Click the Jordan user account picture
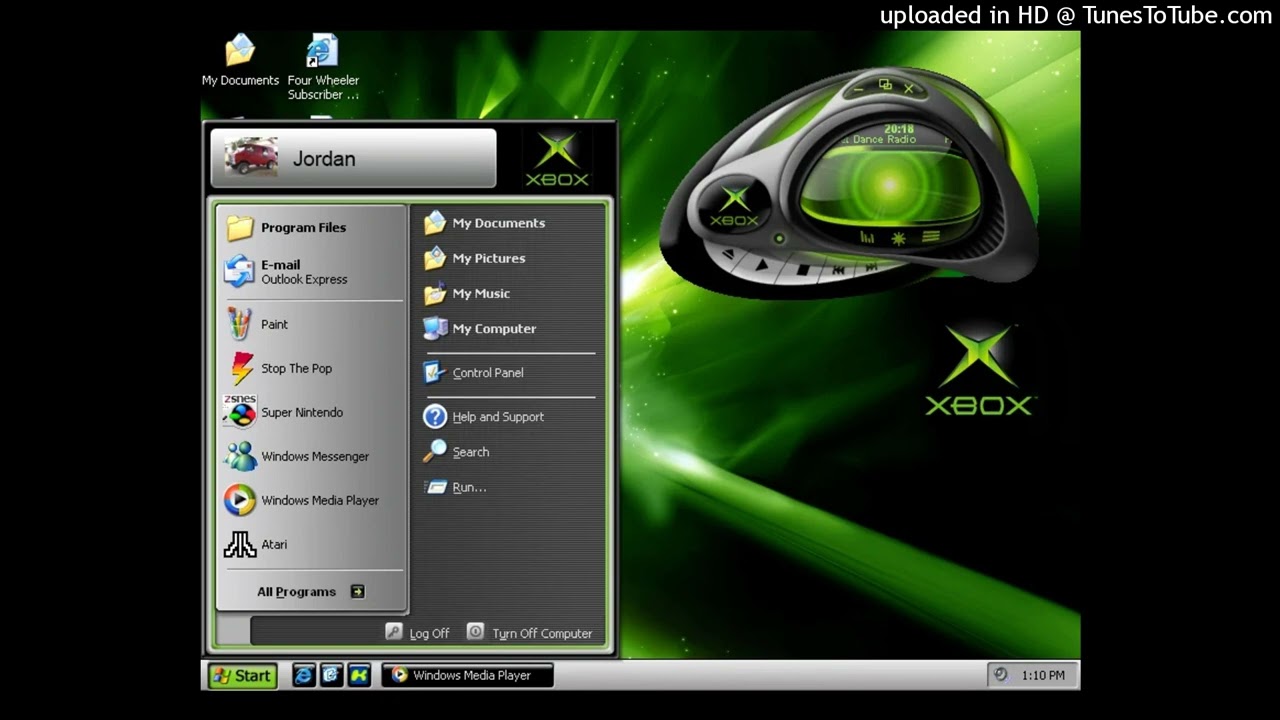 (251, 157)
